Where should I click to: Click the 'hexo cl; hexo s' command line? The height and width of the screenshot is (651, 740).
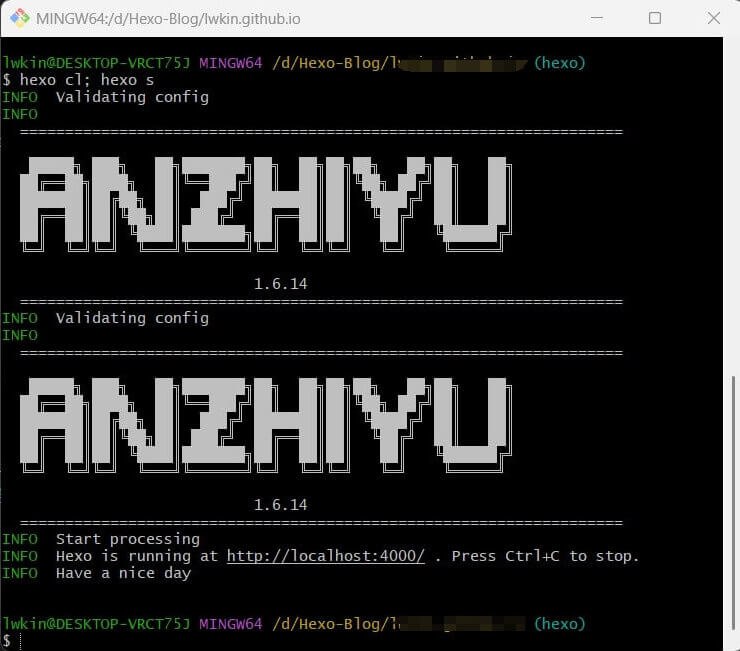pyautogui.click(x=86, y=80)
